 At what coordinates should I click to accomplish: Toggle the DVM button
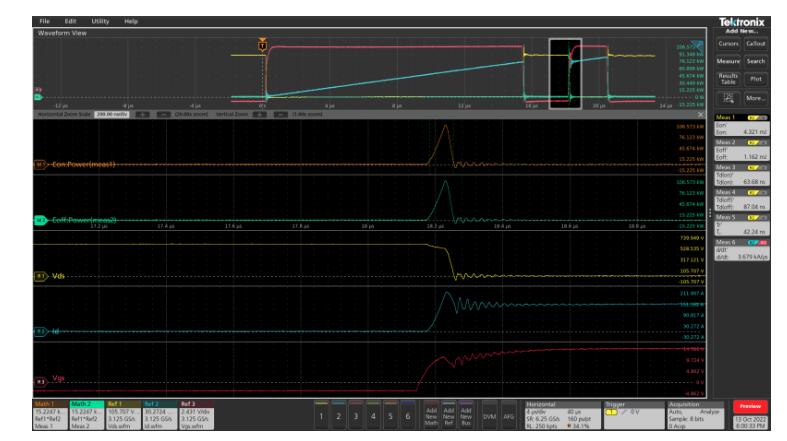[489, 415]
